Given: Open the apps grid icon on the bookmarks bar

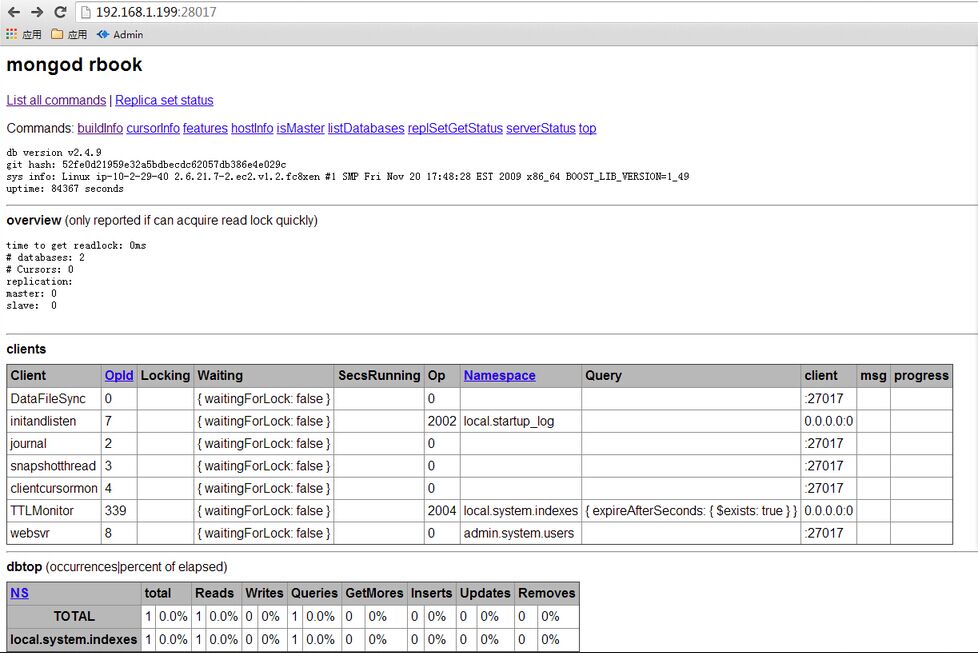Looking at the screenshot, I should pyautogui.click(x=11, y=34).
